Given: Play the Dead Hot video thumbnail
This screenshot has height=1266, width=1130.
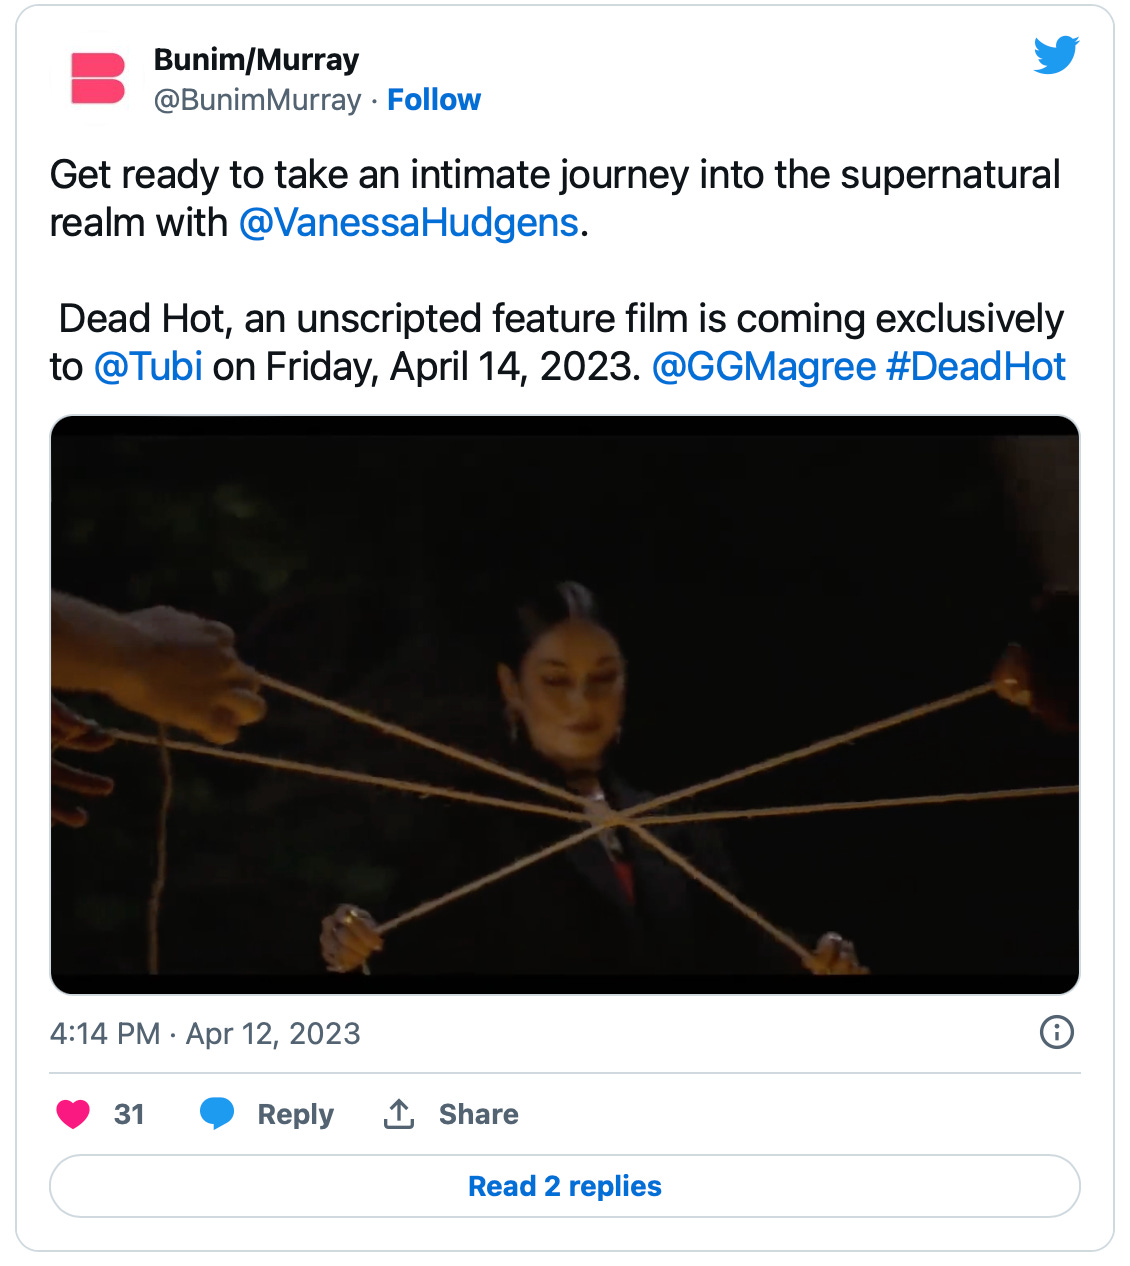Looking at the screenshot, I should (564, 704).
